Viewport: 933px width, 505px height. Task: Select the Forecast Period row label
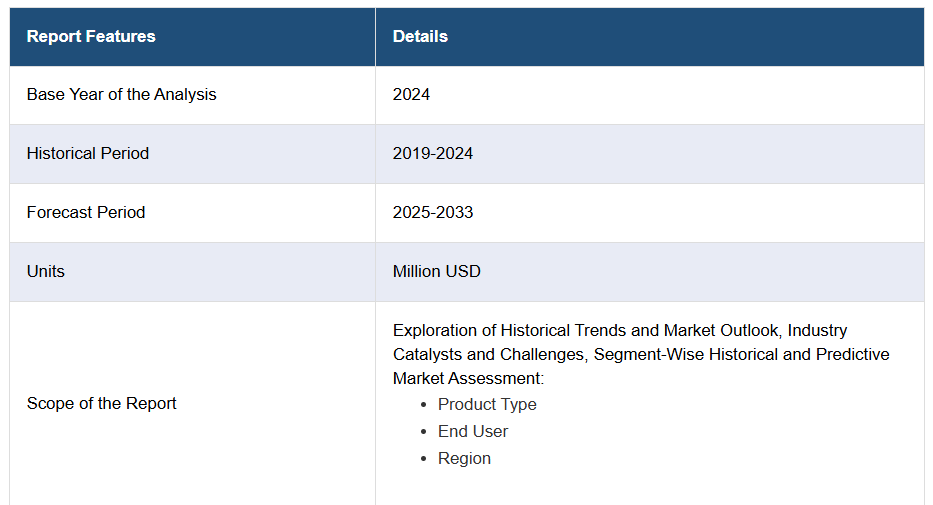86,212
